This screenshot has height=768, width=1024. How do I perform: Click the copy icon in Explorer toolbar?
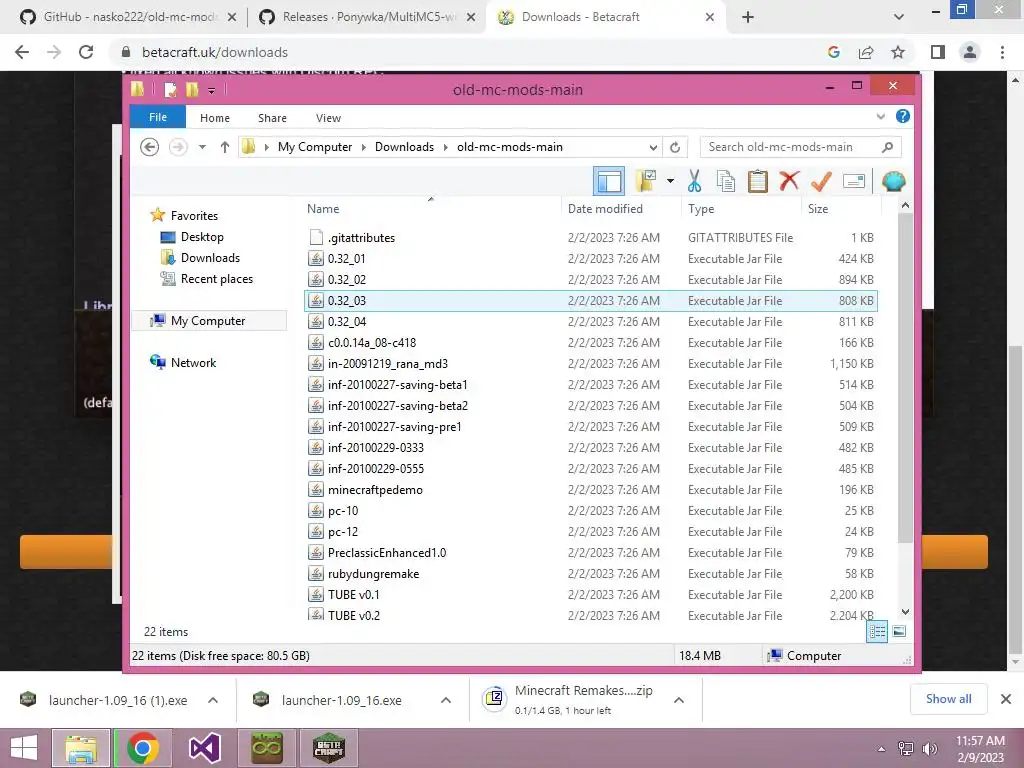coord(726,181)
